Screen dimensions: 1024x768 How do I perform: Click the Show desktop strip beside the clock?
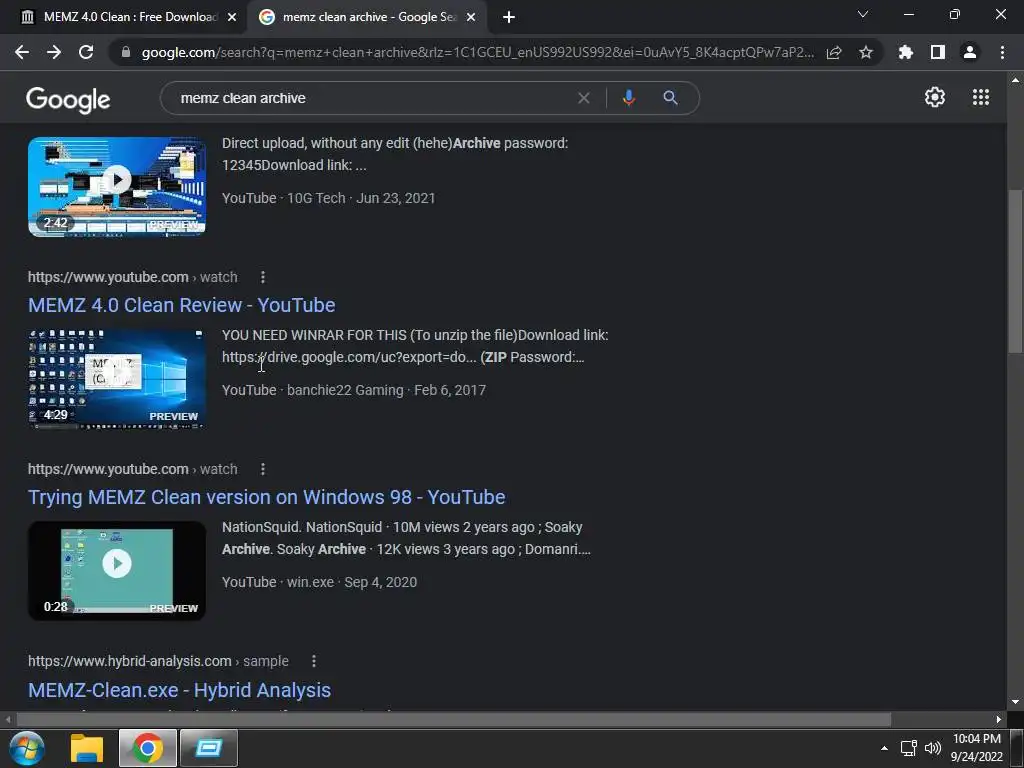point(1017,748)
